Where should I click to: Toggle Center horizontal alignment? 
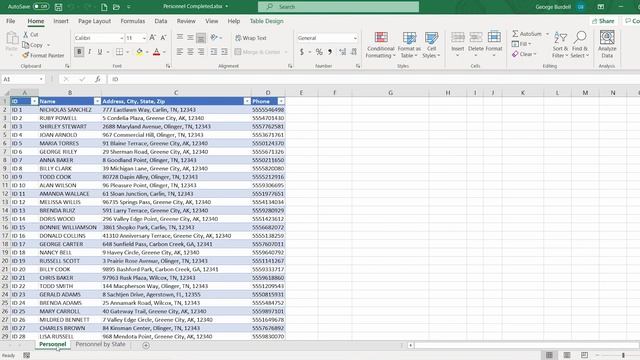click(190, 52)
